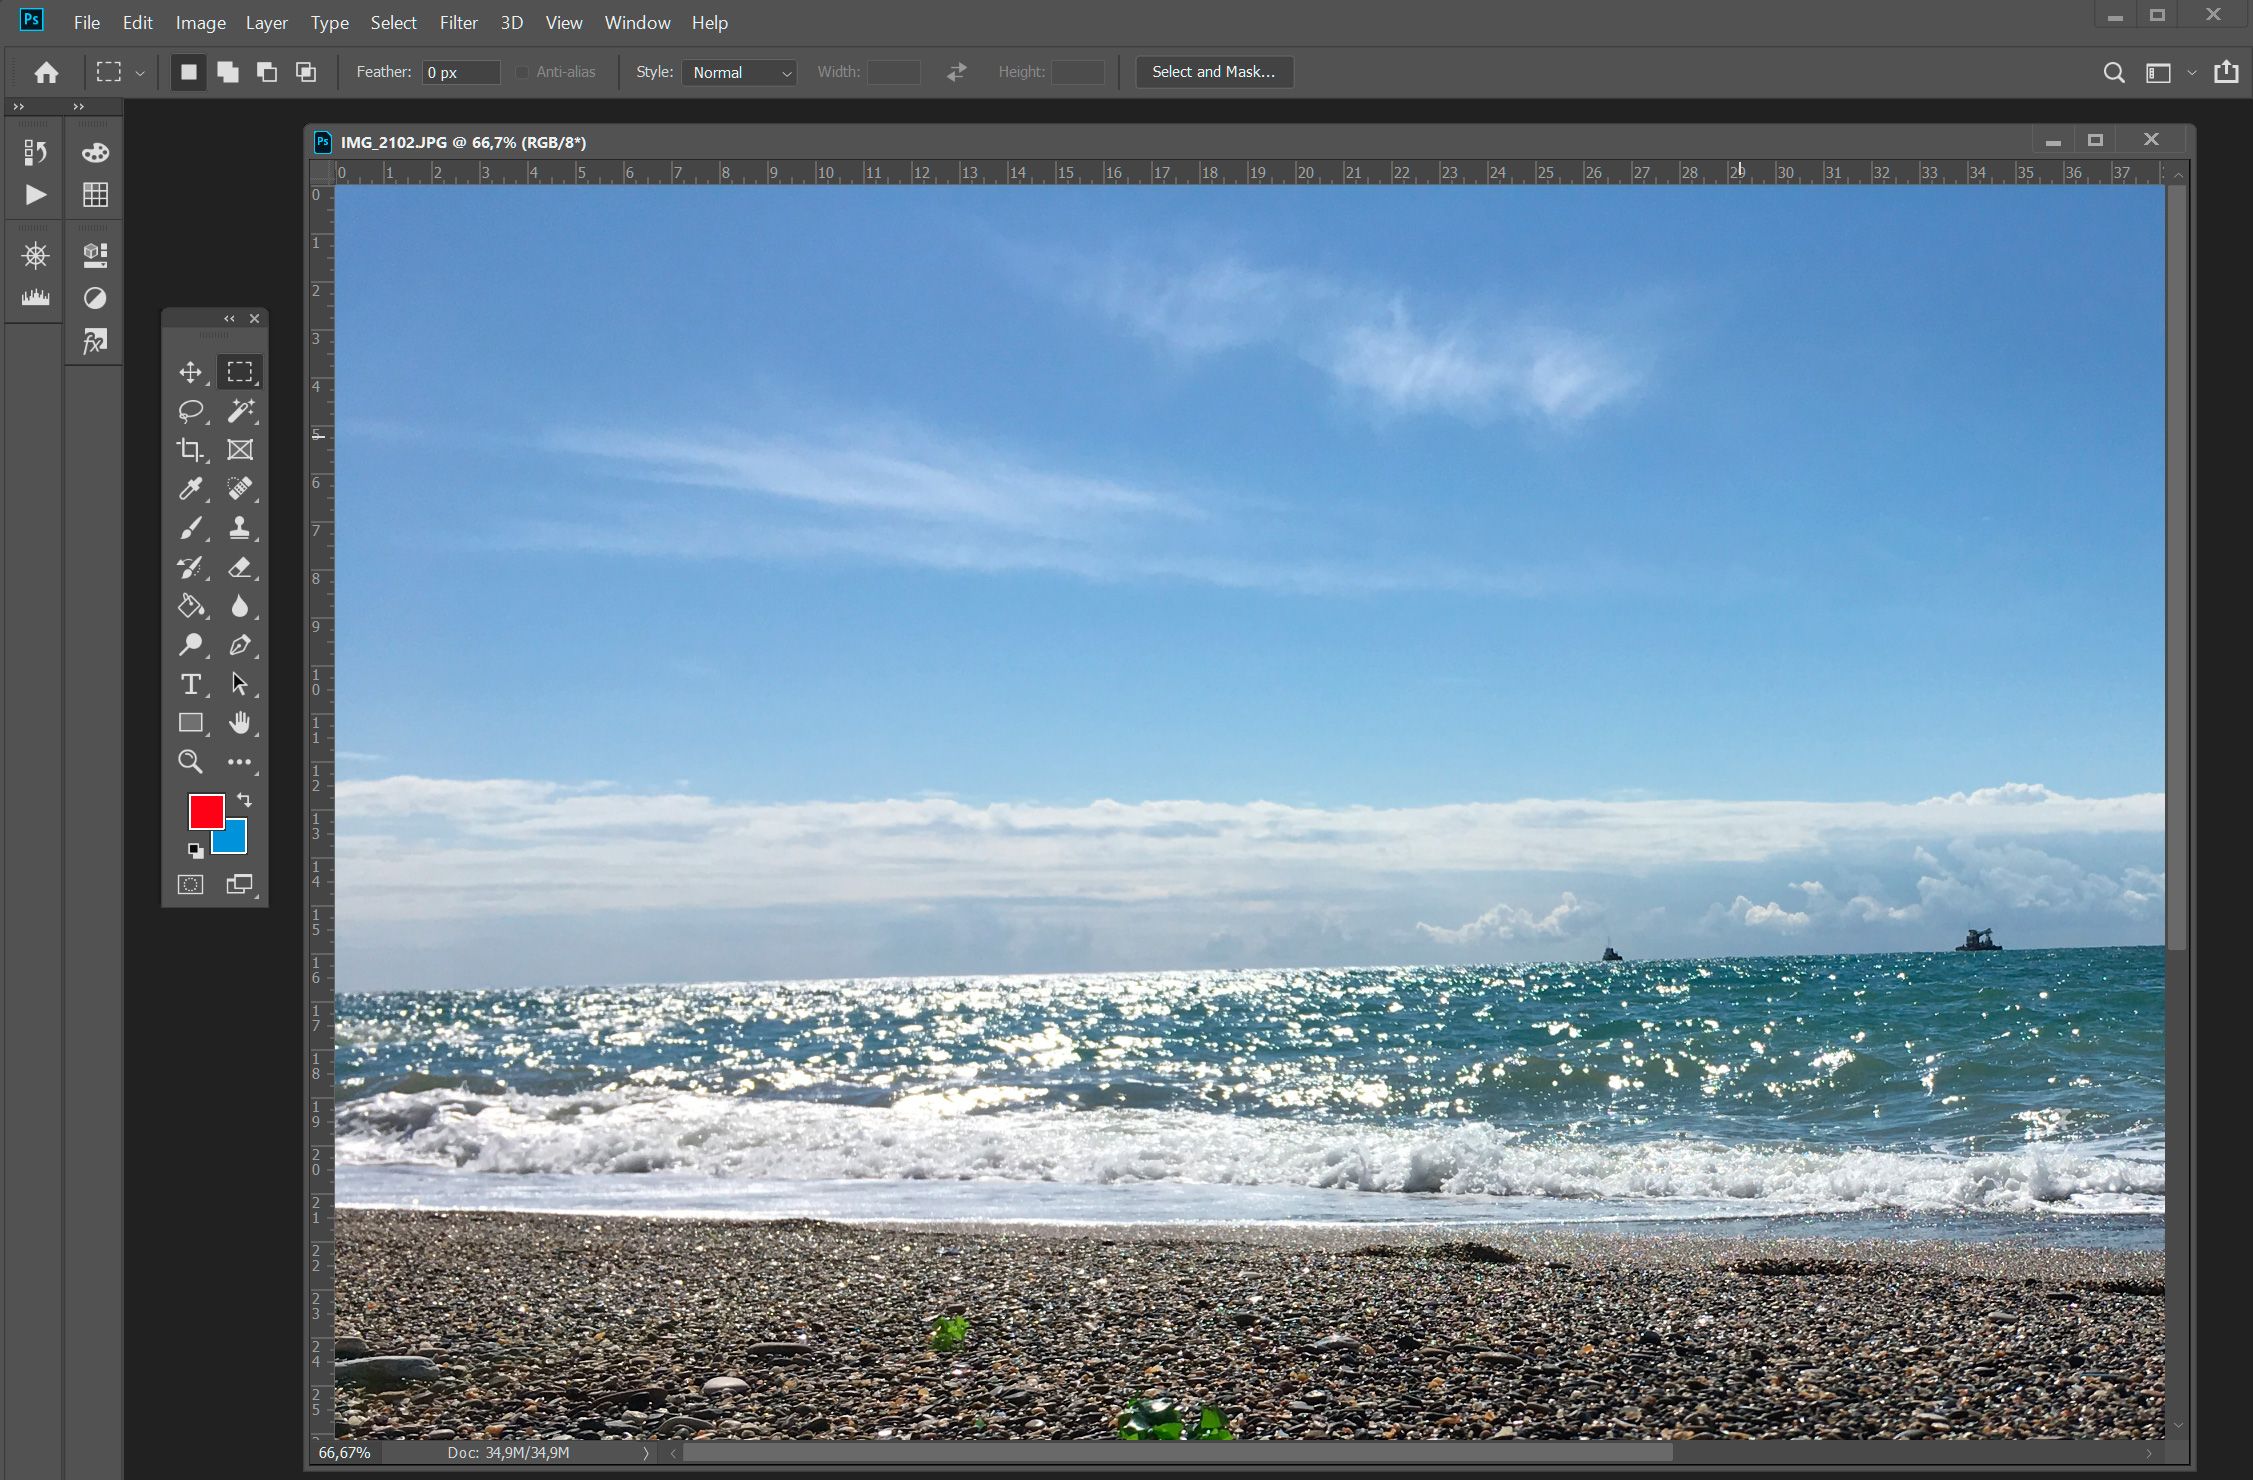
Task: Open the Filter menu
Action: [x=456, y=21]
